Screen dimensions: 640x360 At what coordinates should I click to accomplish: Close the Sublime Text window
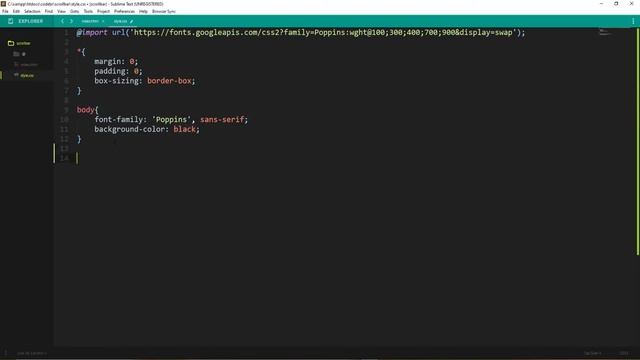(x=631, y=4)
